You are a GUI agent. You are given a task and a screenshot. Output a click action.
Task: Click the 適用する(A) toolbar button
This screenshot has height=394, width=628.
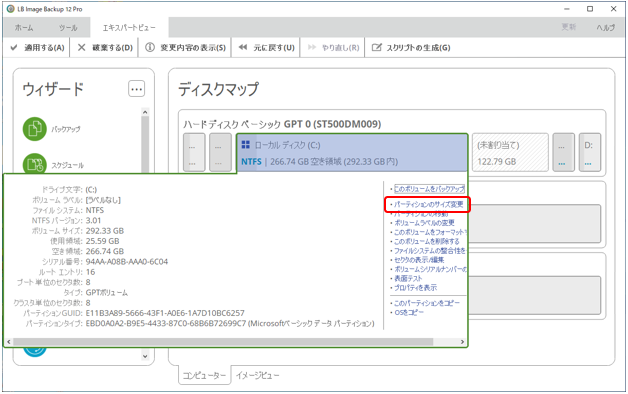tap(37, 48)
